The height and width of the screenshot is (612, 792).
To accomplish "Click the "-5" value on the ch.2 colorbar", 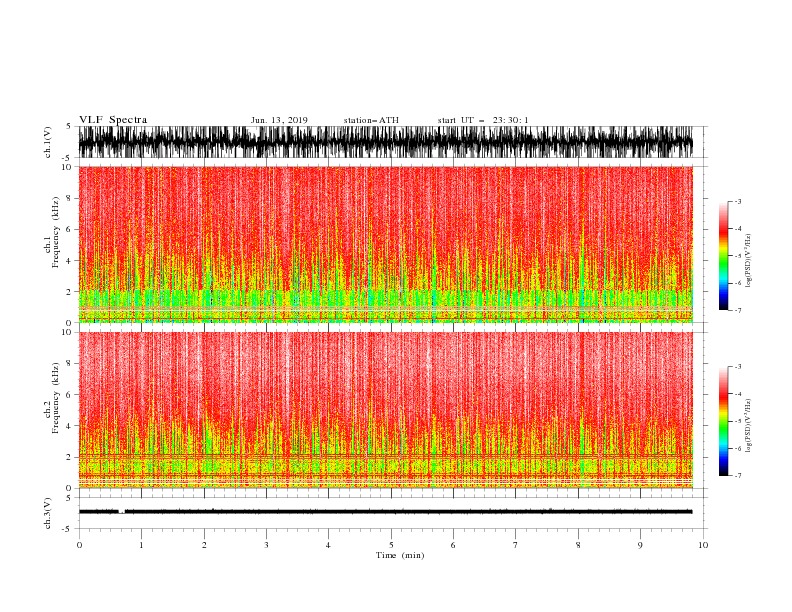I will coord(738,421).
